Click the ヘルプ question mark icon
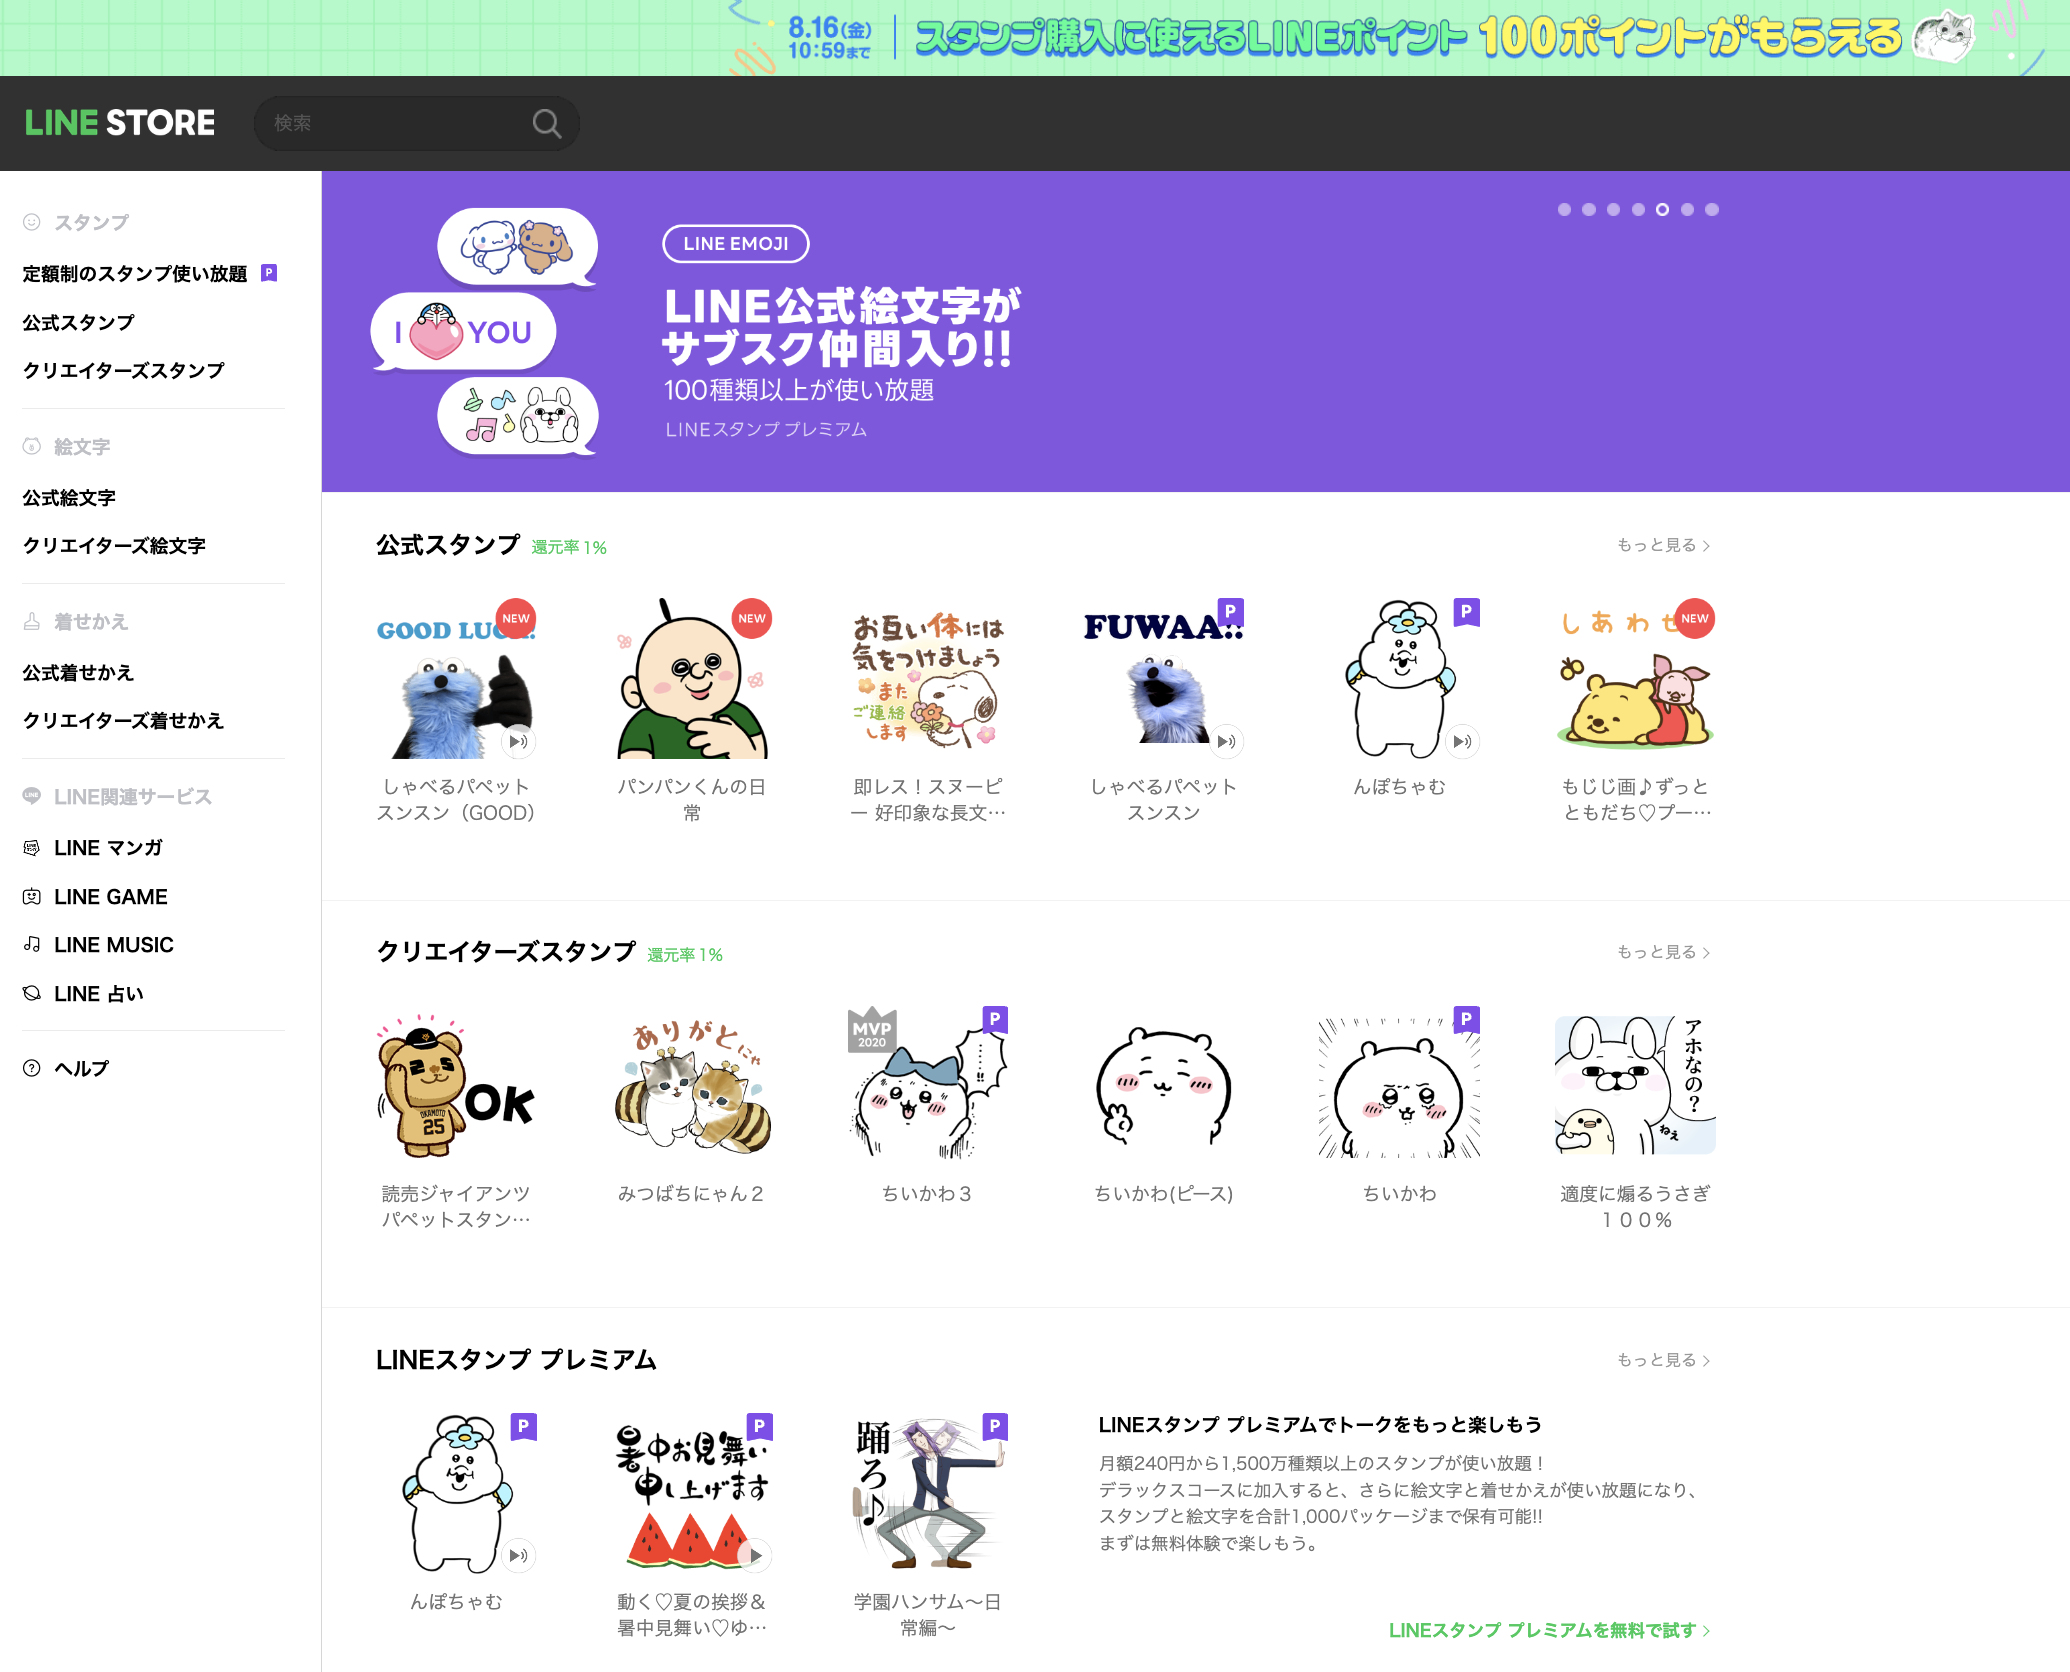Image resolution: width=2070 pixels, height=1672 pixels. 32,1068
